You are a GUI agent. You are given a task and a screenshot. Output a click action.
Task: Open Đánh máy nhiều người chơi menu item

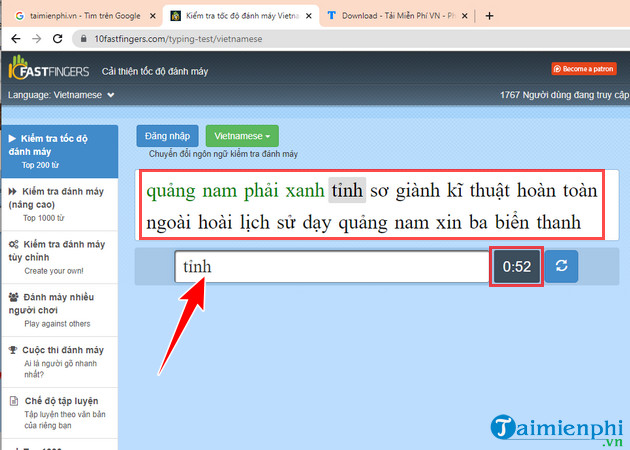tap(60, 310)
